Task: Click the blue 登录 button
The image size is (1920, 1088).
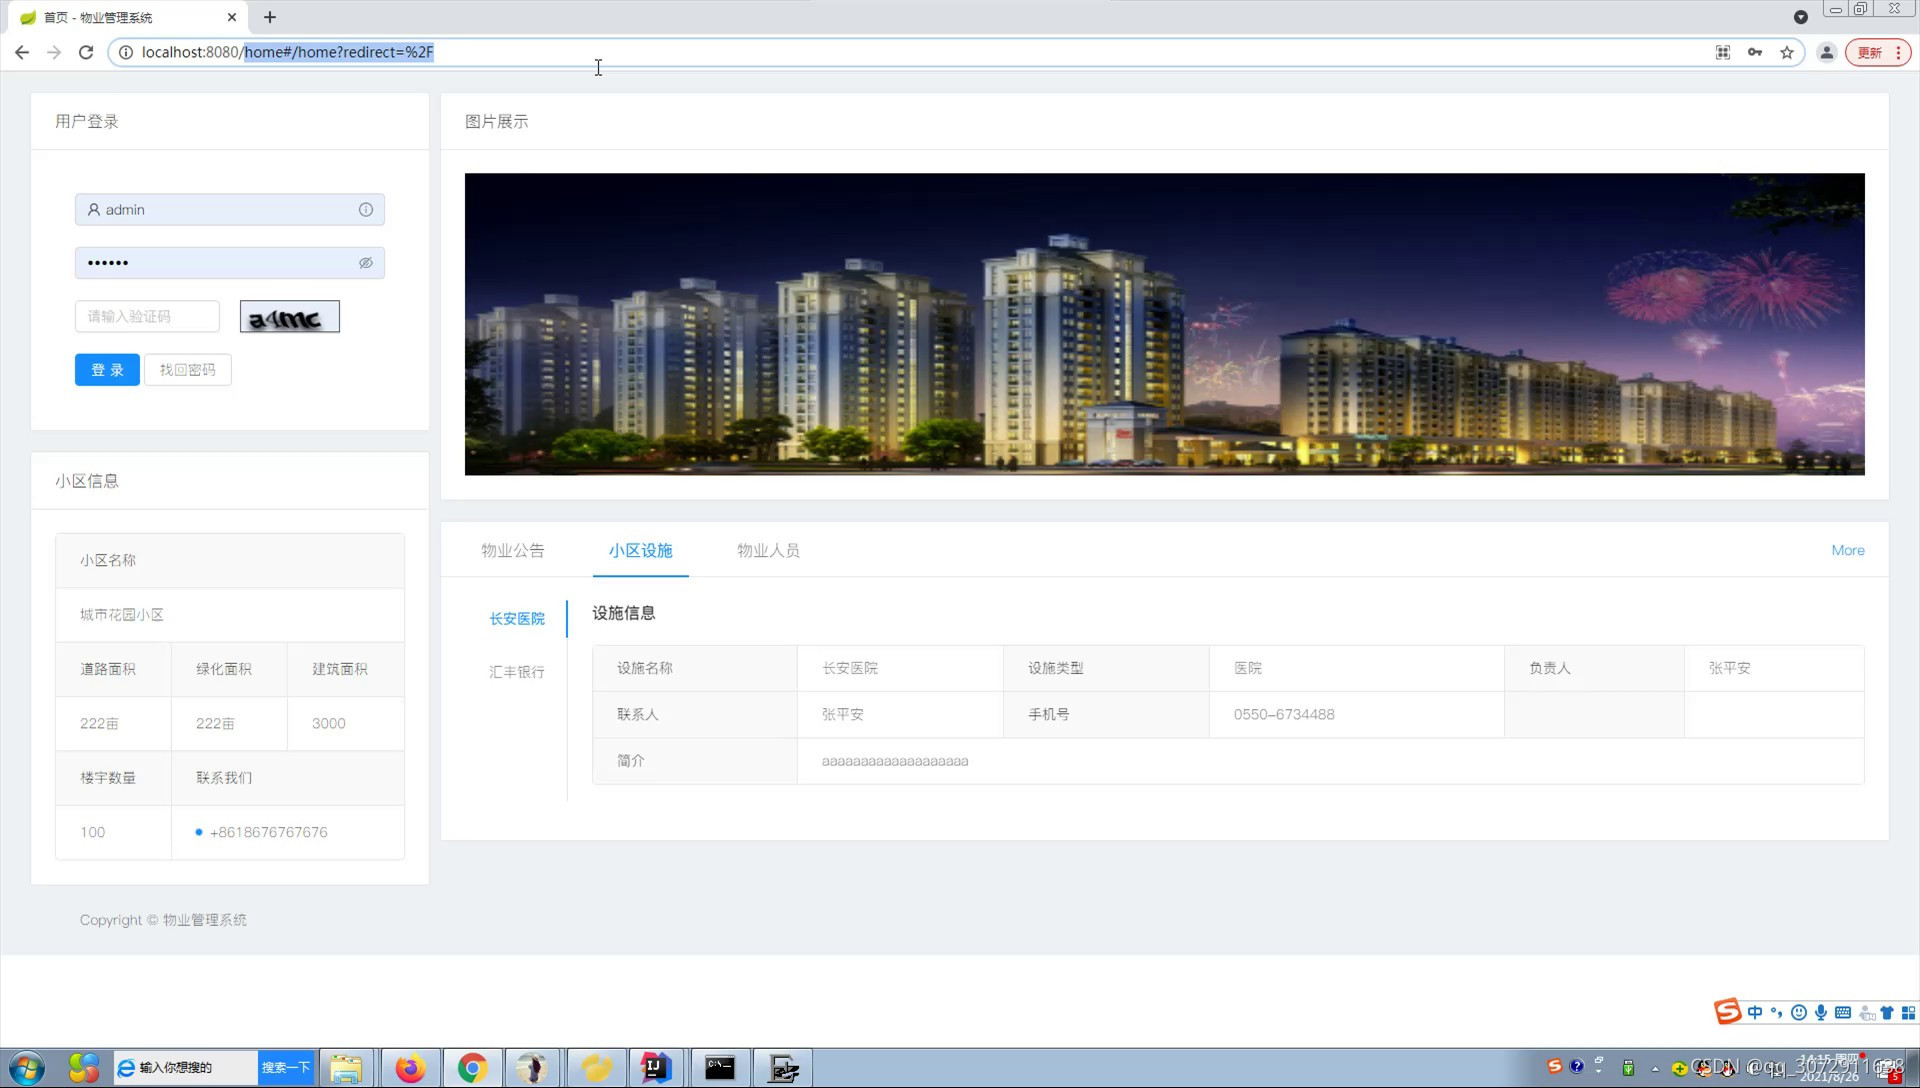Action: point(107,370)
